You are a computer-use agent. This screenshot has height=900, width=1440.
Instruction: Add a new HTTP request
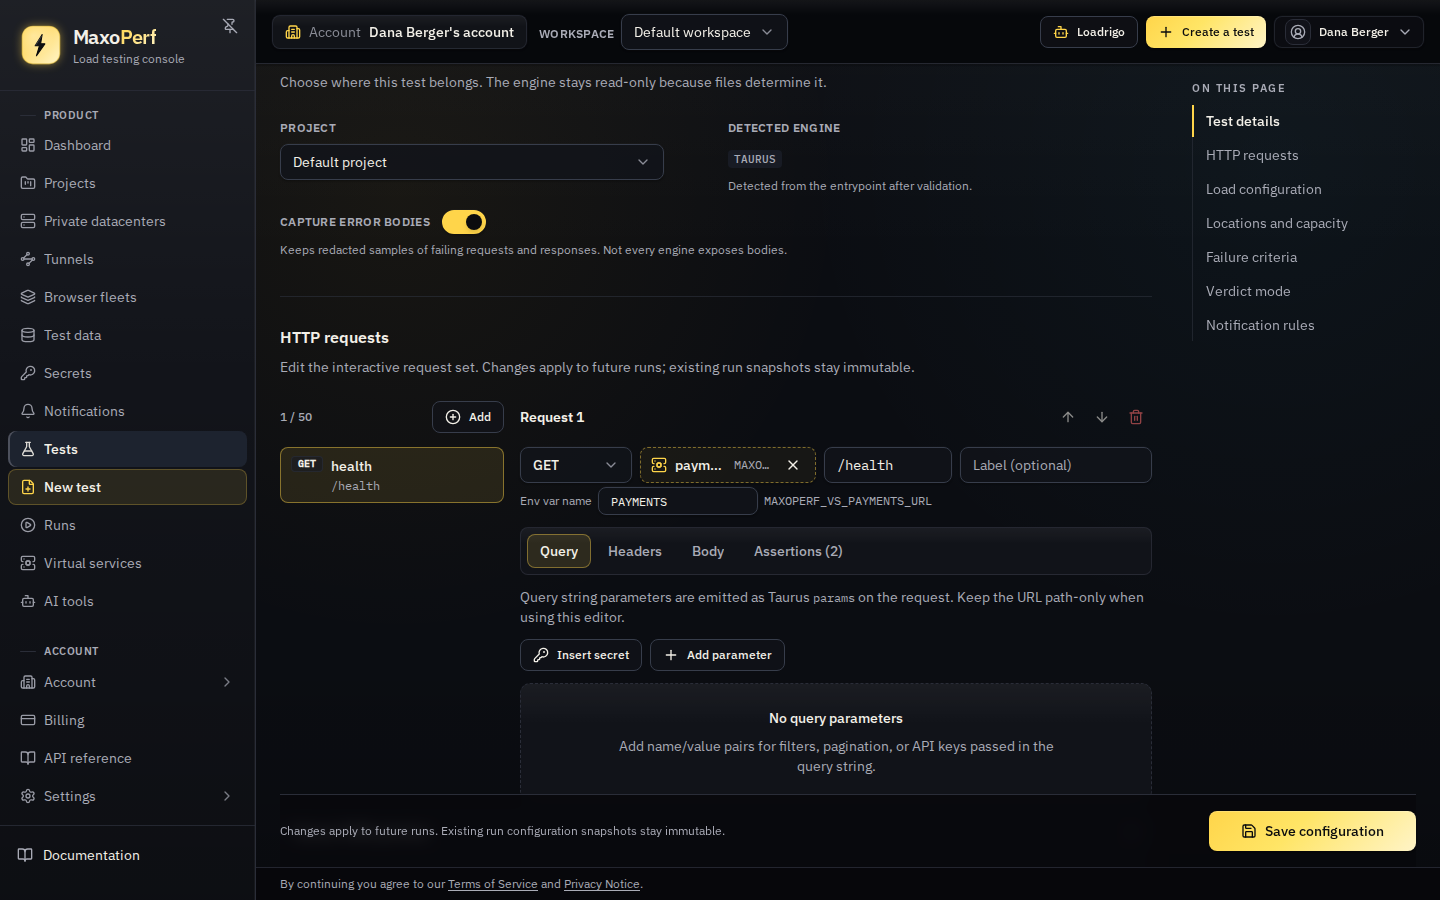point(468,417)
